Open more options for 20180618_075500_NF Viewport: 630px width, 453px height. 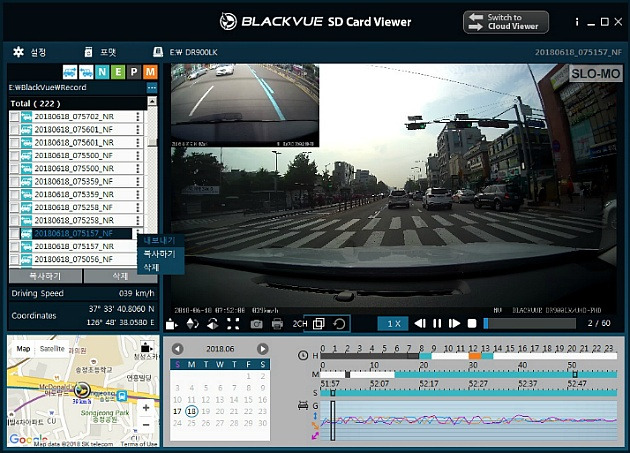click(138, 156)
